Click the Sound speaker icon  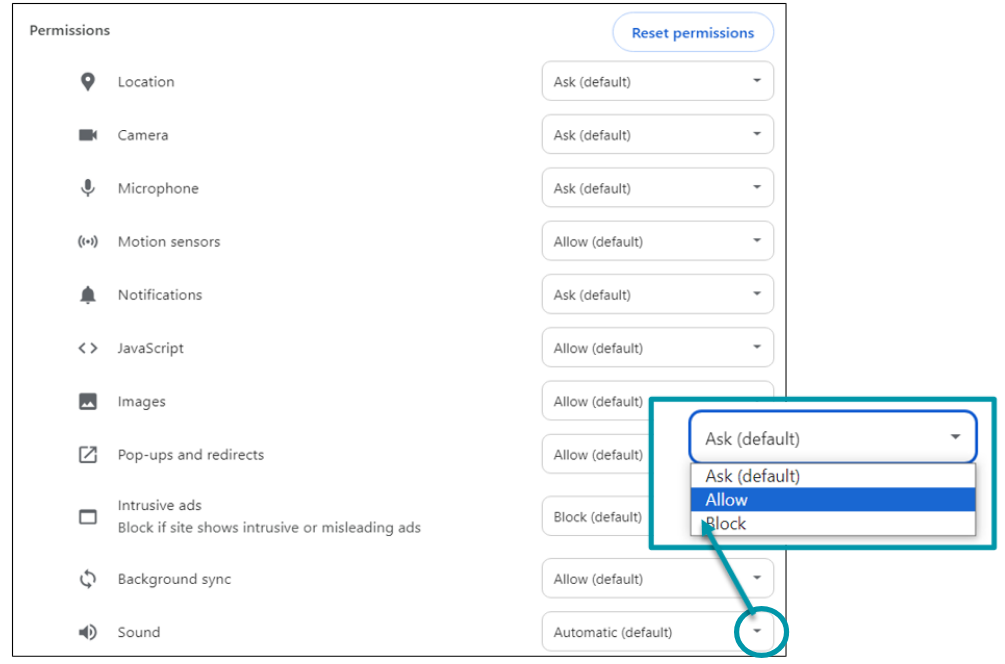[88, 632]
